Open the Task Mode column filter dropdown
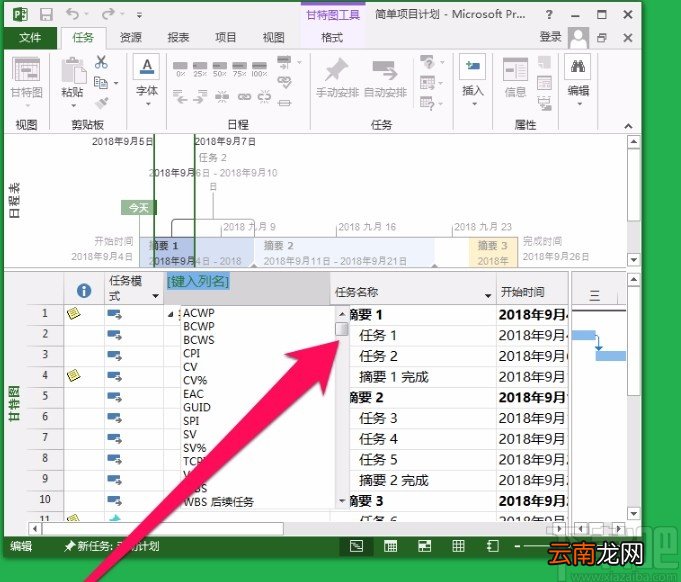 (155, 296)
